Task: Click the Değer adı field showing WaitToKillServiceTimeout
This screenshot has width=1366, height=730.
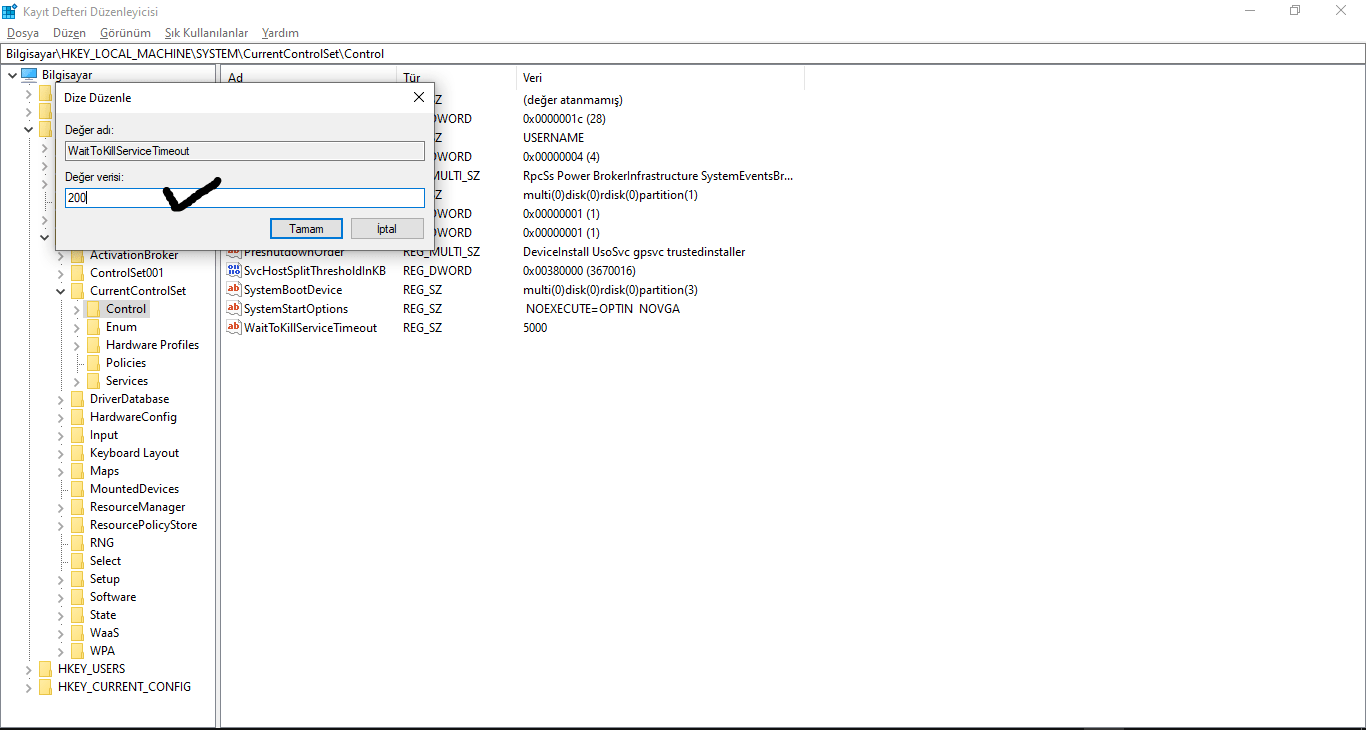Action: coord(245,151)
